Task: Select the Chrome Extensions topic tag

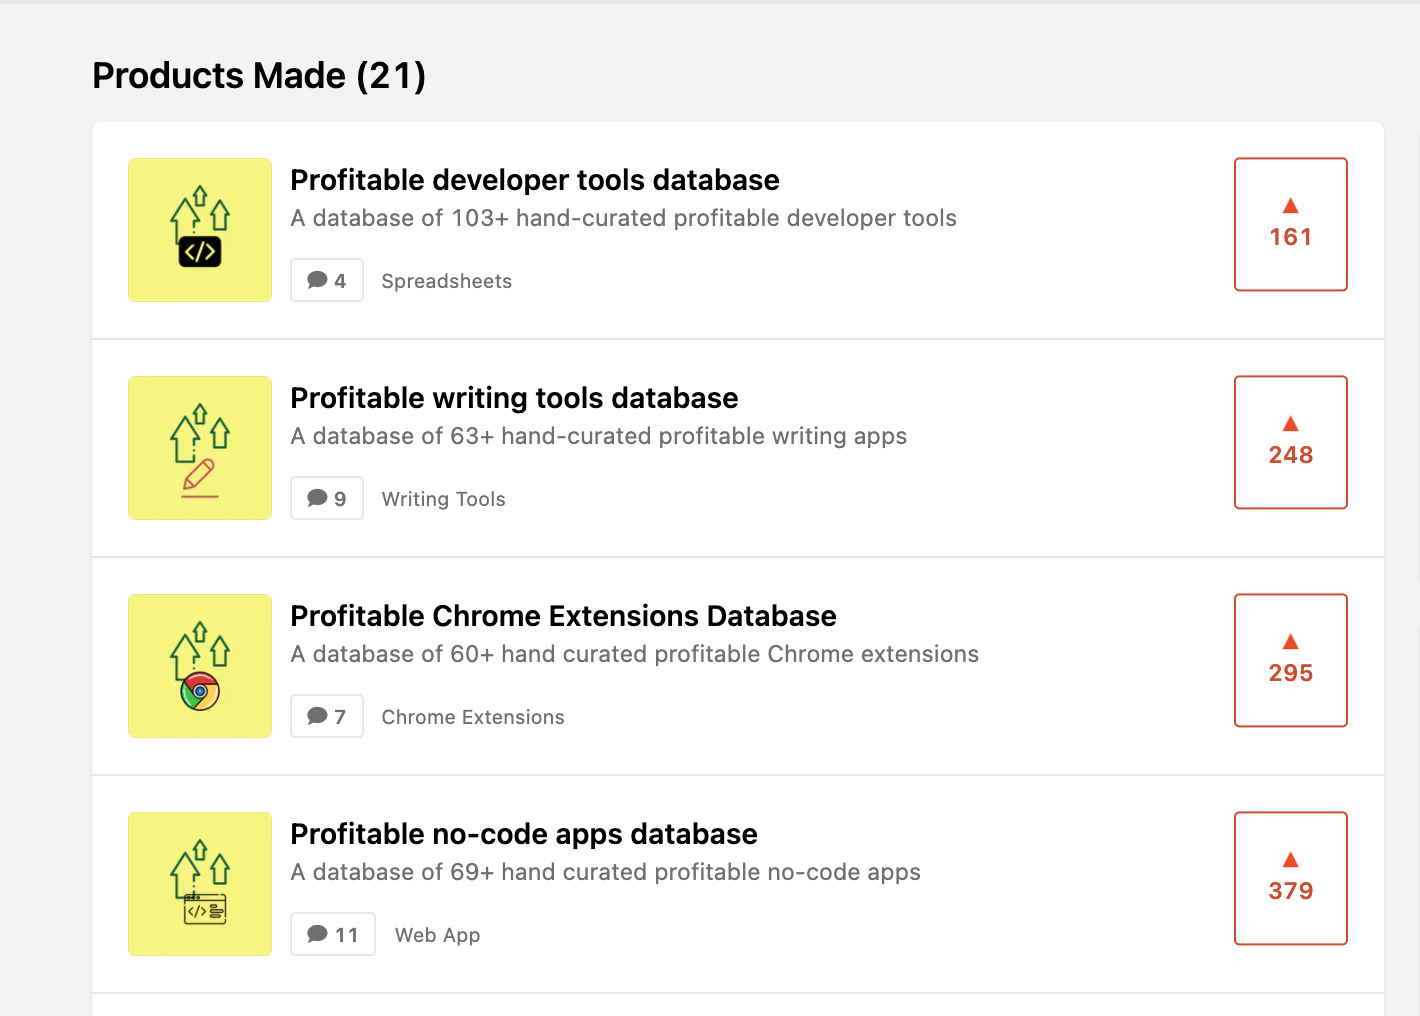Action: click(x=472, y=717)
